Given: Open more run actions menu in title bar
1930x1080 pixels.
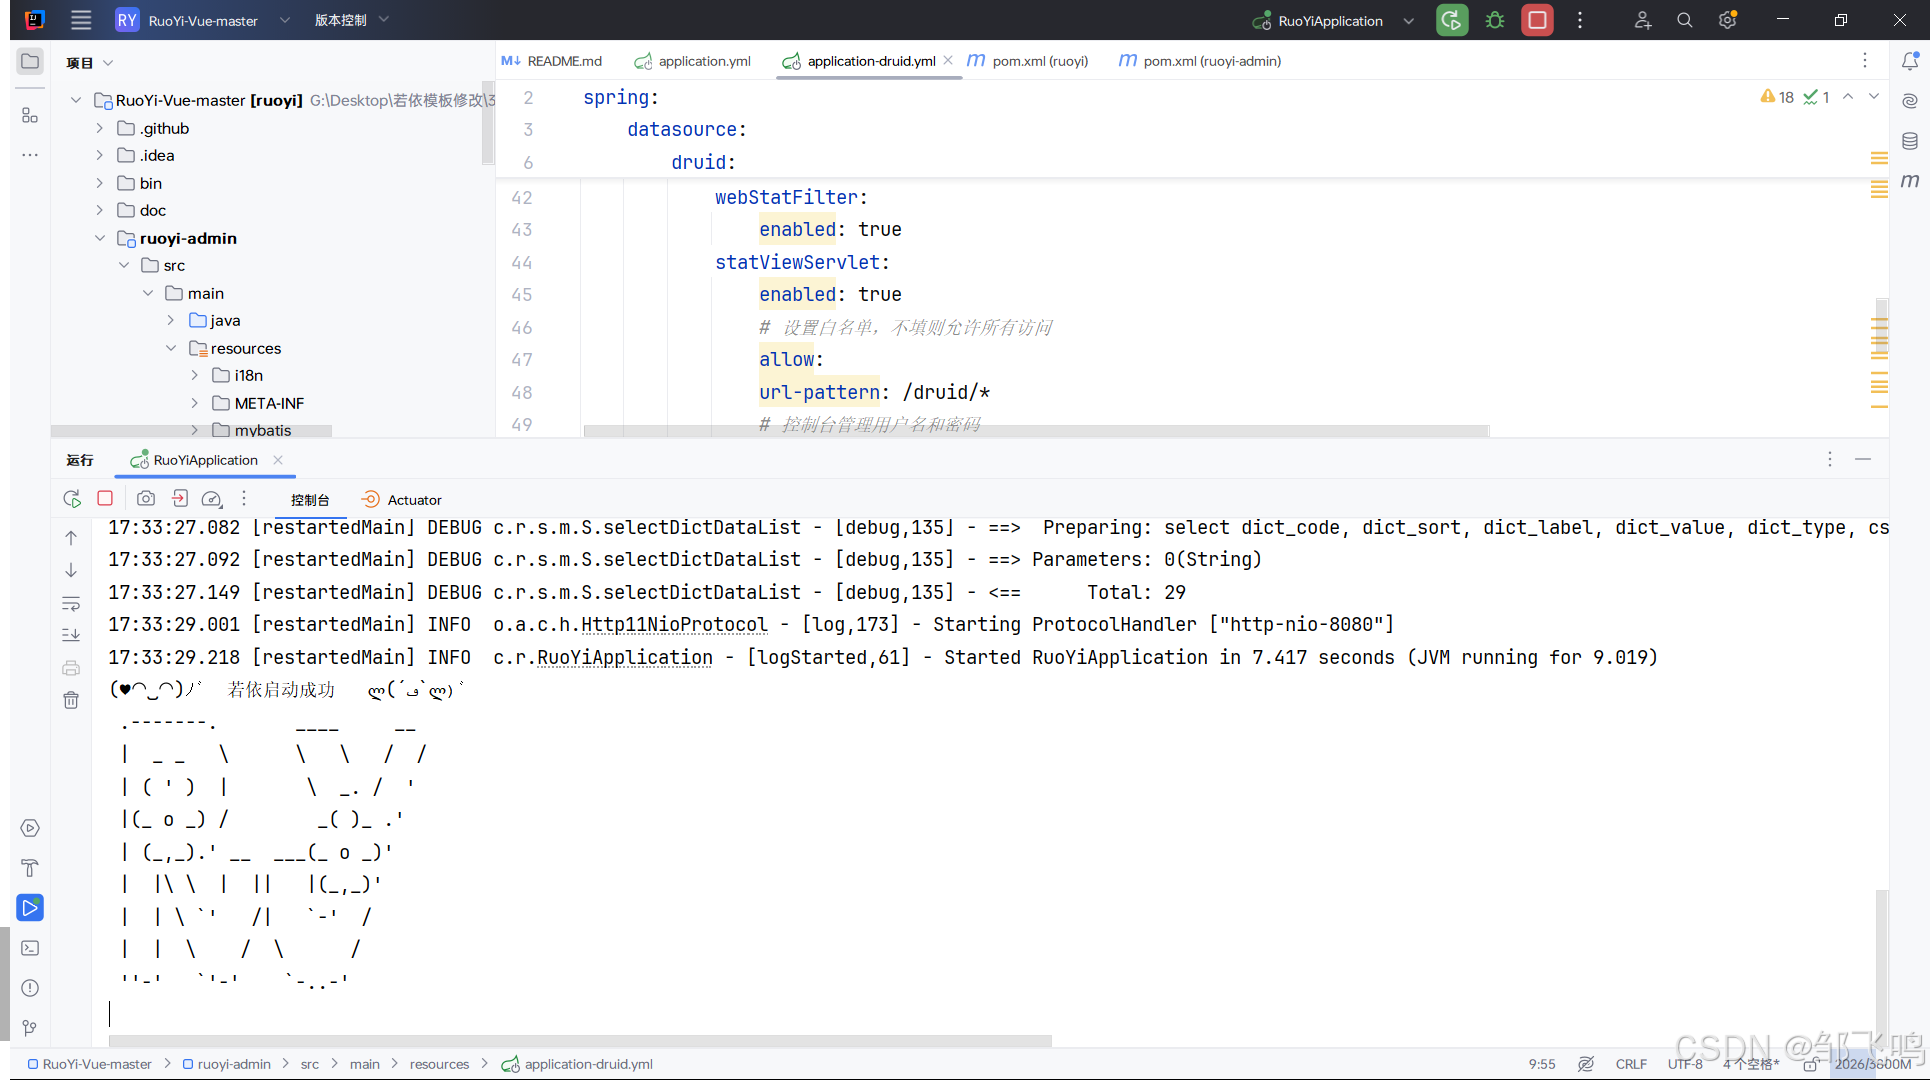Looking at the screenshot, I should [x=1580, y=20].
